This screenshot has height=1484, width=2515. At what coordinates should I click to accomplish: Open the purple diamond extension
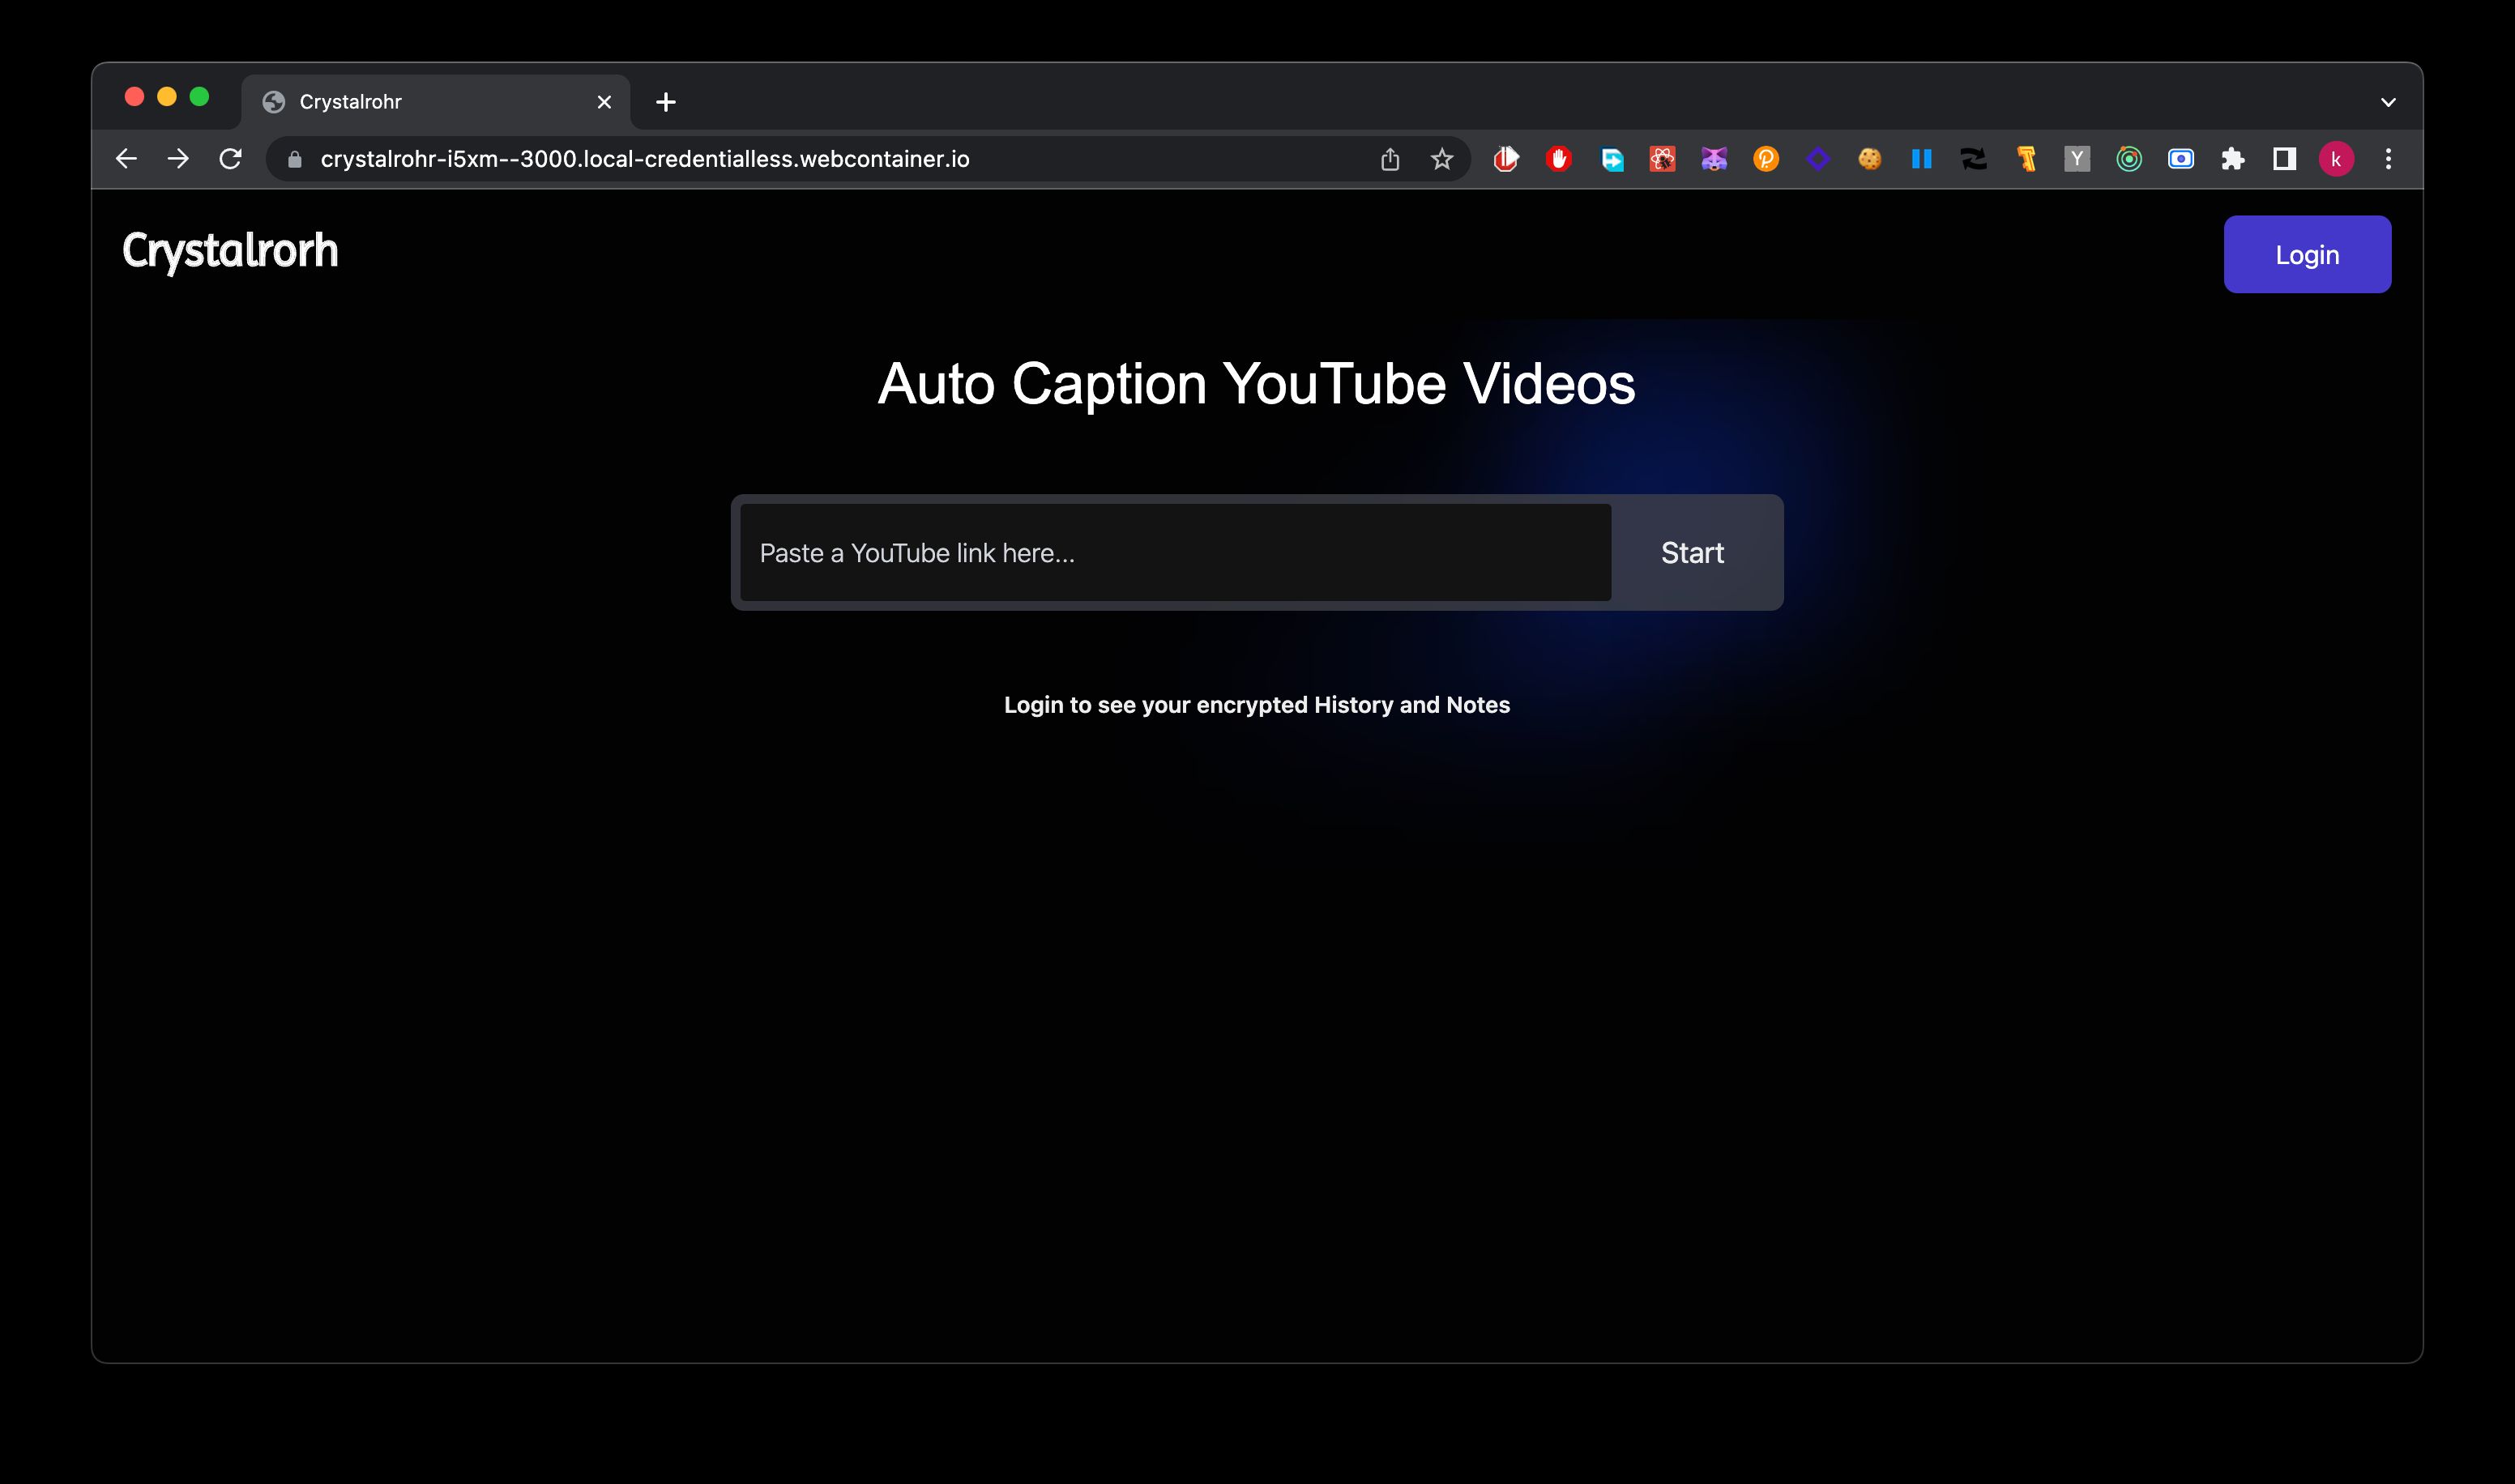pyautogui.click(x=1818, y=159)
